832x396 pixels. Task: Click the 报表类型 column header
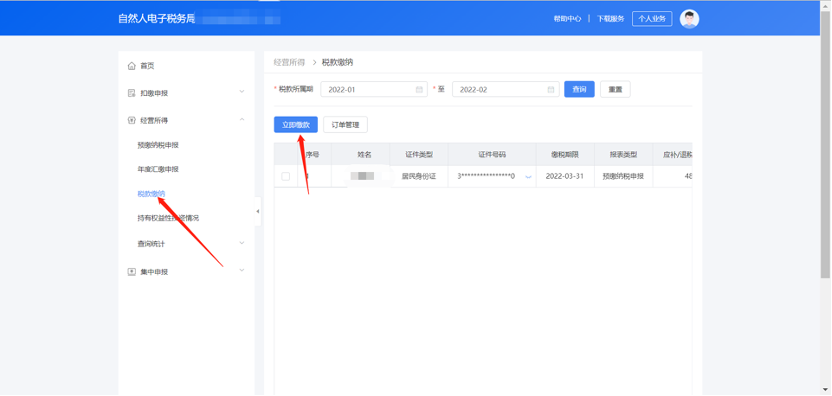click(x=623, y=154)
